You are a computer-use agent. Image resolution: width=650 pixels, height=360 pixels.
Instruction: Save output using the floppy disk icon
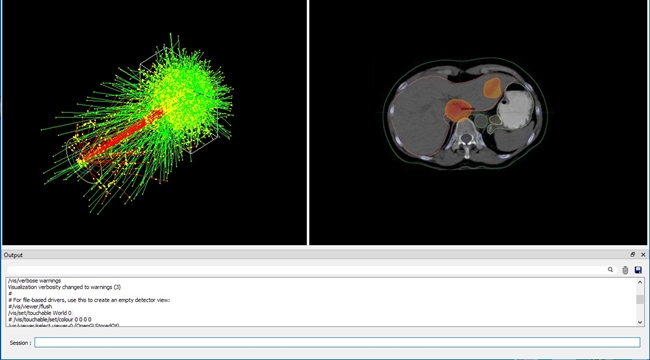coord(638,270)
